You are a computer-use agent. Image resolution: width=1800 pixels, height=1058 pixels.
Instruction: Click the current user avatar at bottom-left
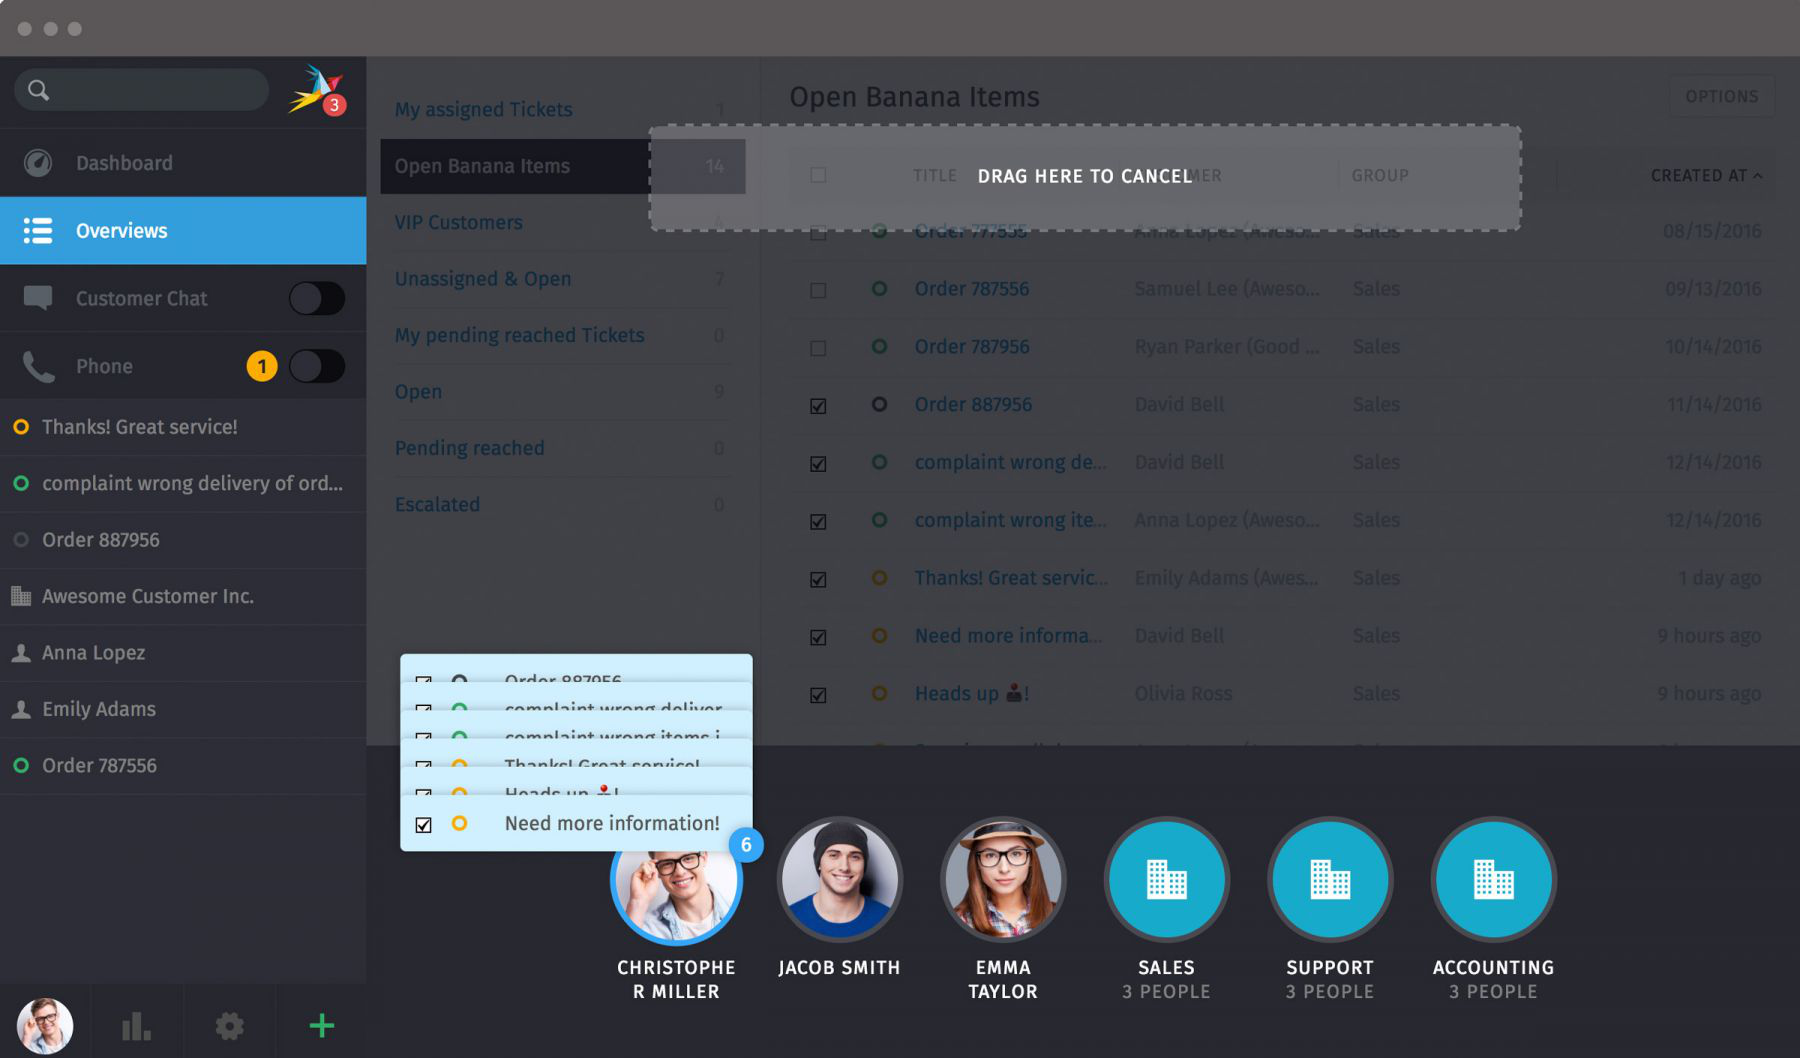pyautogui.click(x=45, y=1025)
